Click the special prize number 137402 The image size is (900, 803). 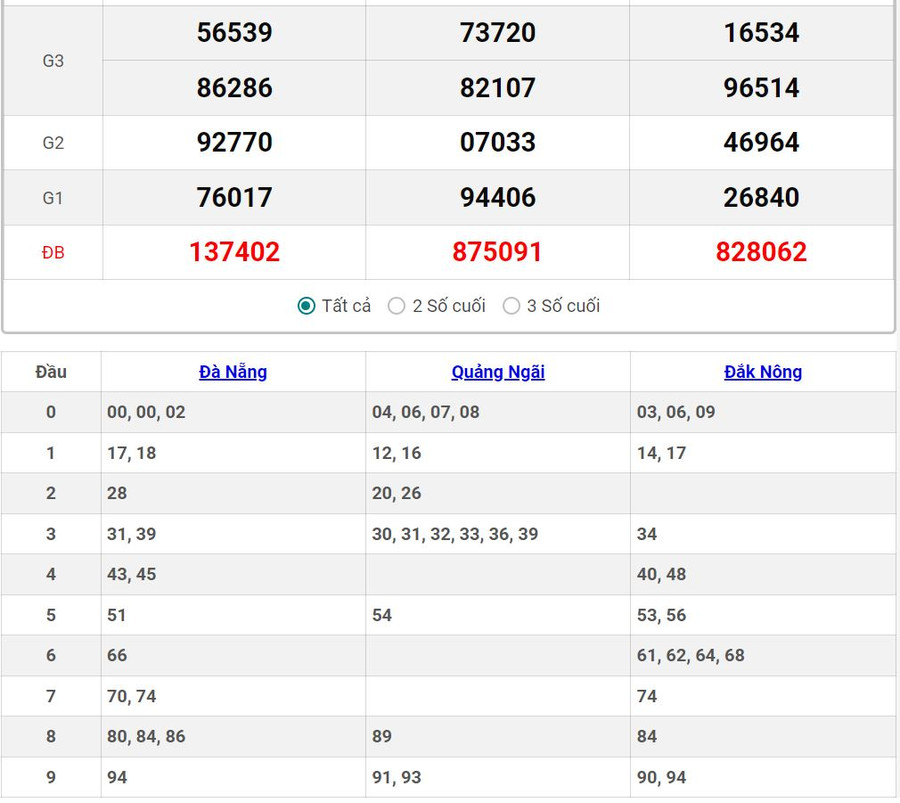click(x=234, y=252)
